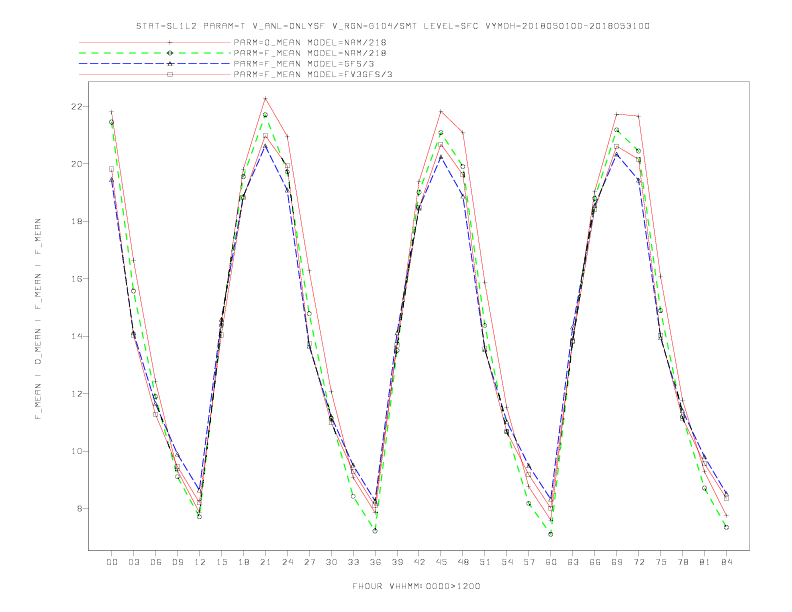The width and height of the screenshot is (792, 612).
Task: Click x-axis tick label 39
Action: click(x=398, y=562)
